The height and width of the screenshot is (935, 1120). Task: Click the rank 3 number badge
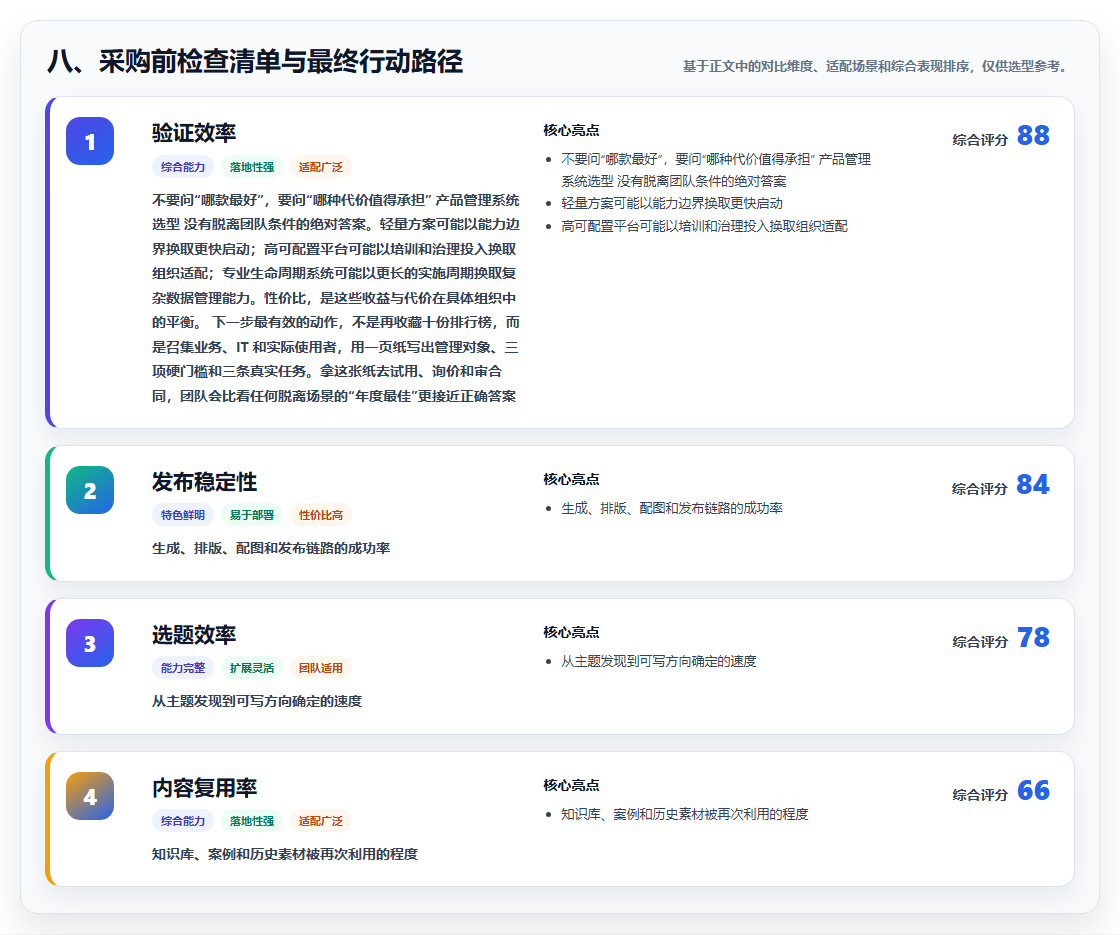90,643
